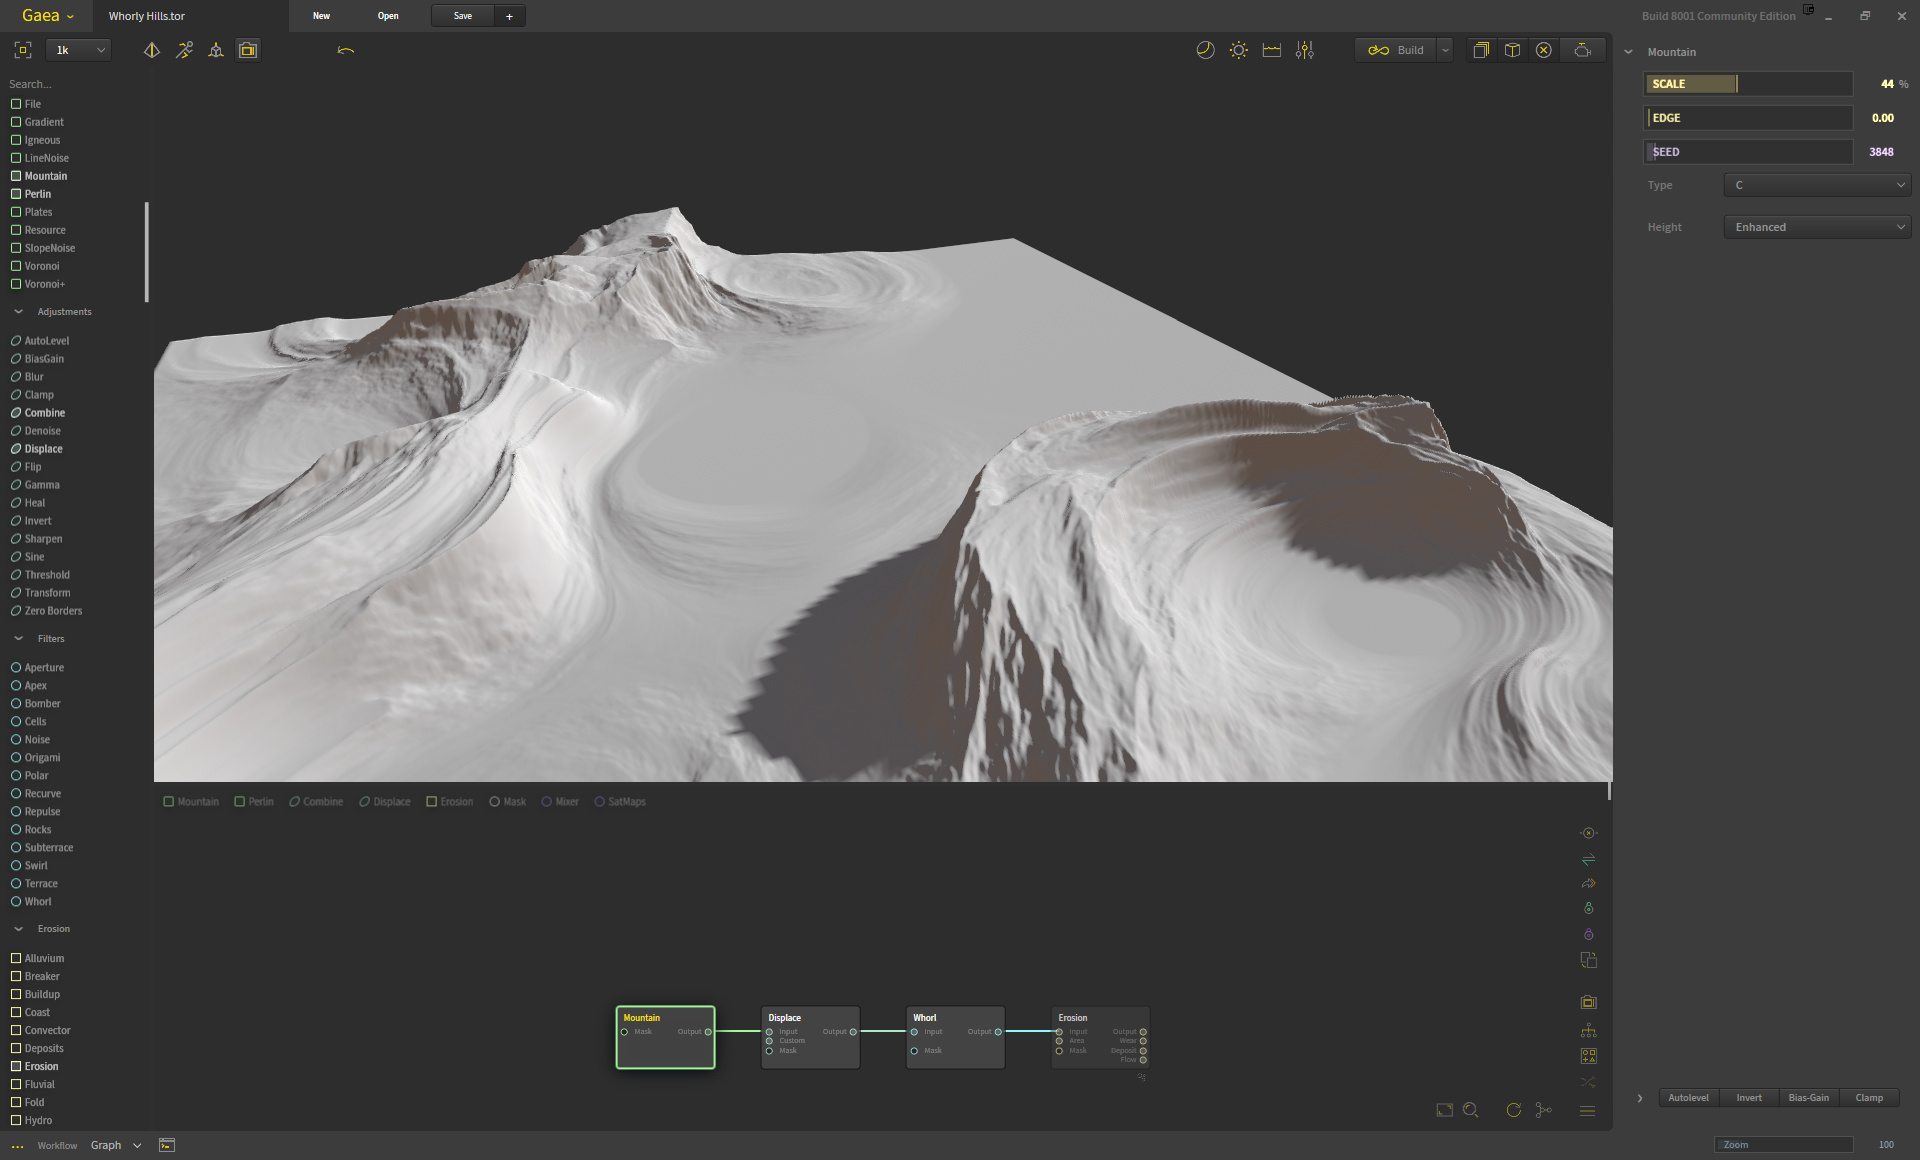Toggle the Perlin quick-node checkbox above graph
The image size is (1920, 1160).
pyautogui.click(x=240, y=802)
